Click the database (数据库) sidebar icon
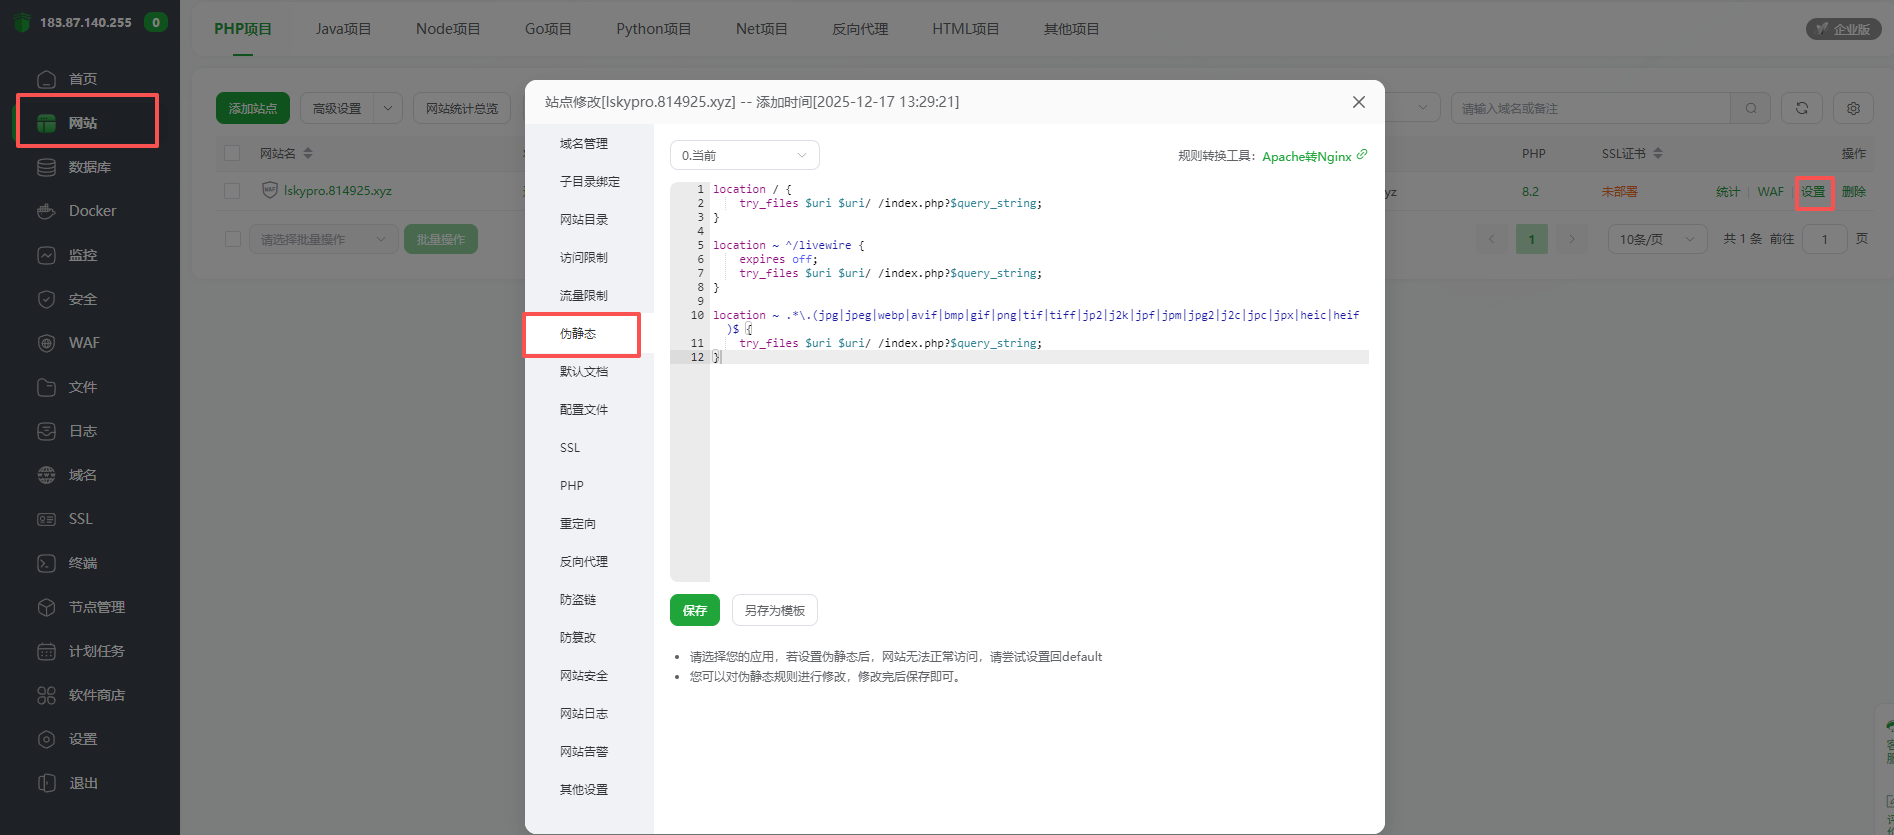This screenshot has width=1894, height=835. (x=46, y=167)
